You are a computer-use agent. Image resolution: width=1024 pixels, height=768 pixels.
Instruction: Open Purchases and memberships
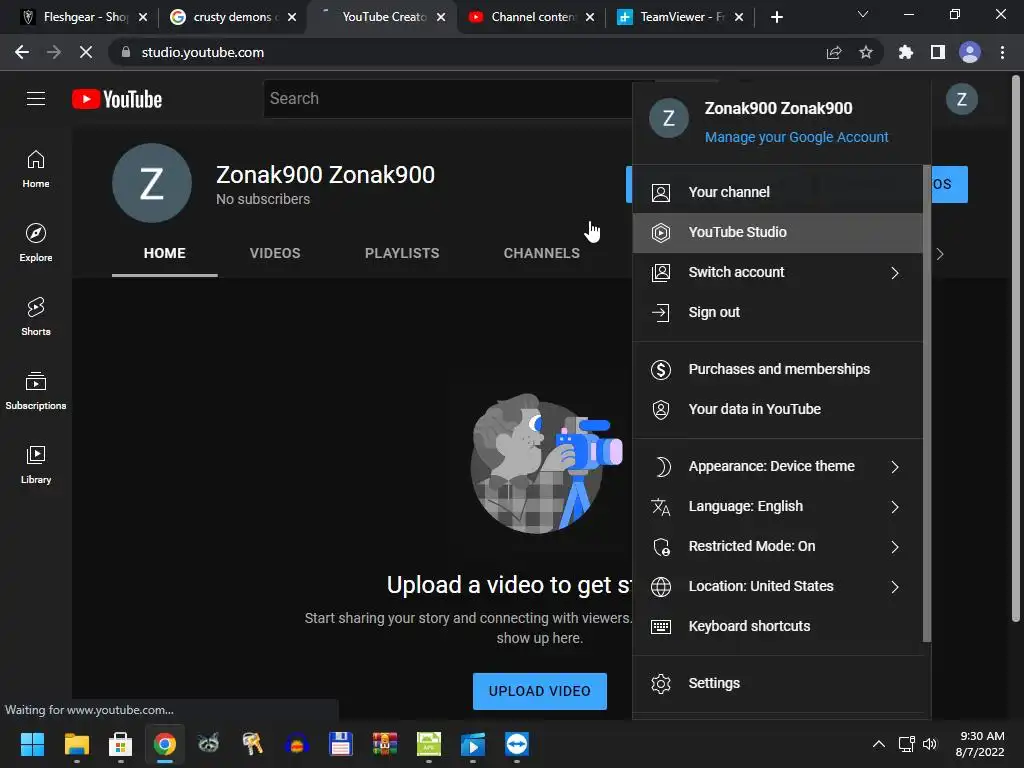point(777,369)
